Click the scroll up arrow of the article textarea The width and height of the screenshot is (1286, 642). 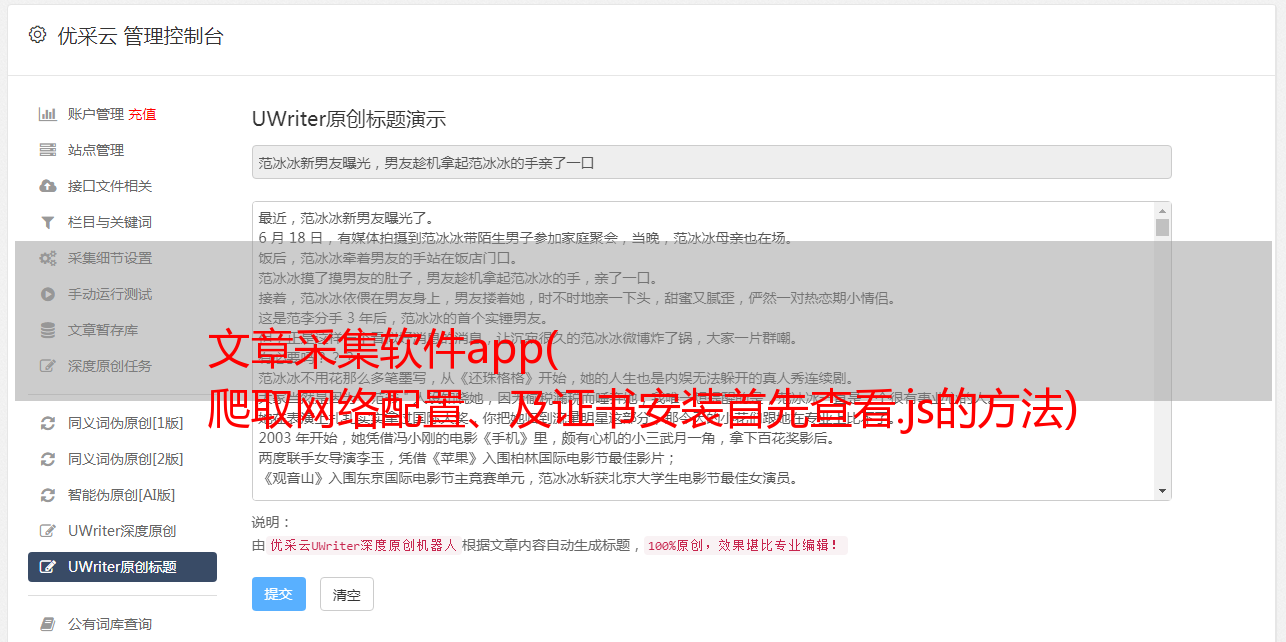coord(1162,211)
